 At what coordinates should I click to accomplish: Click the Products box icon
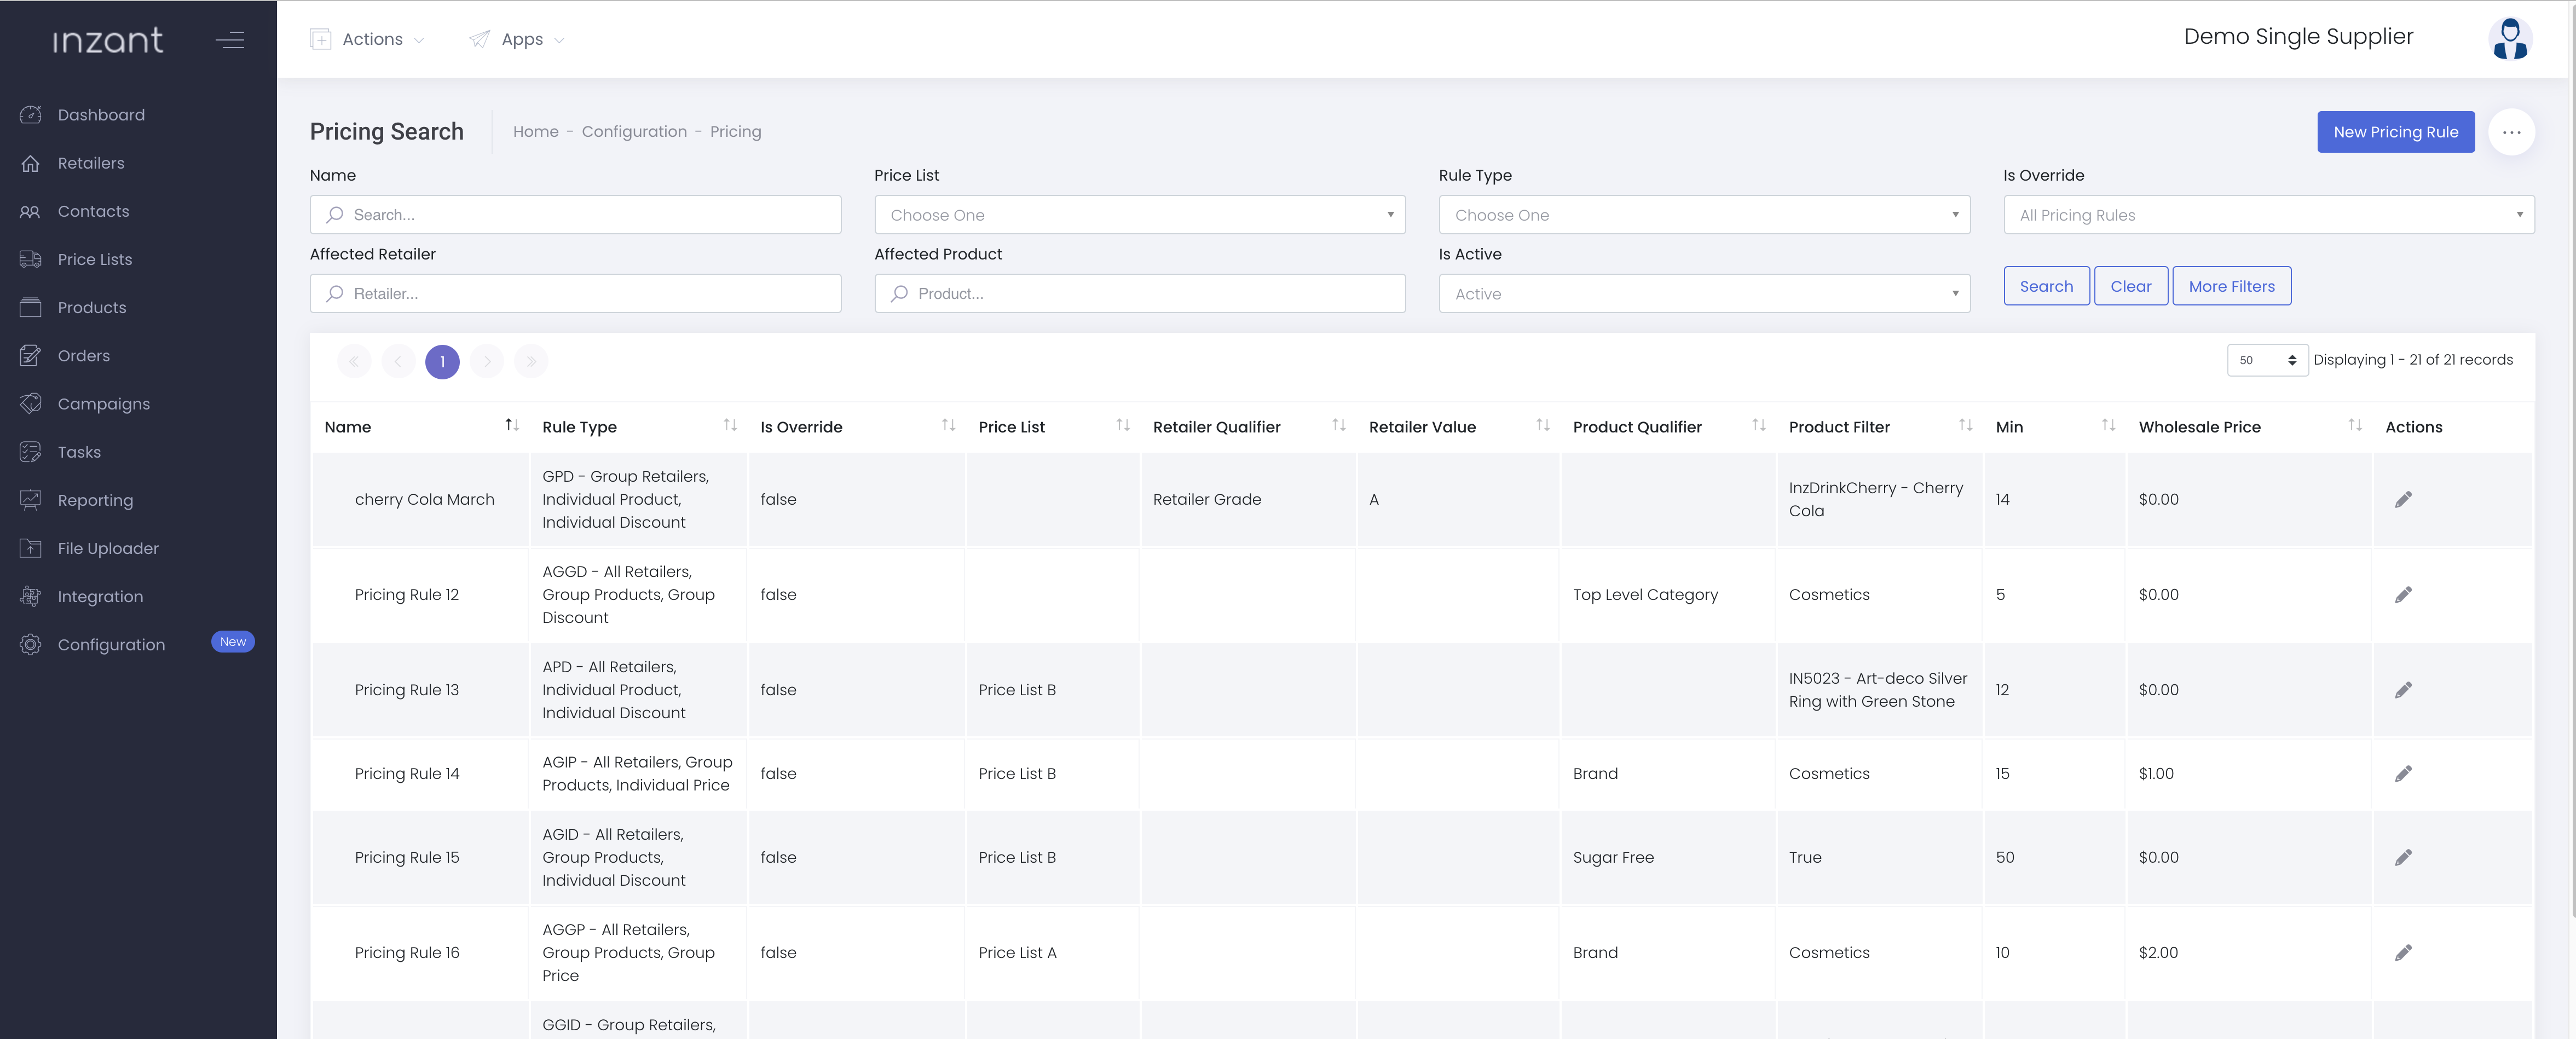pyautogui.click(x=31, y=307)
